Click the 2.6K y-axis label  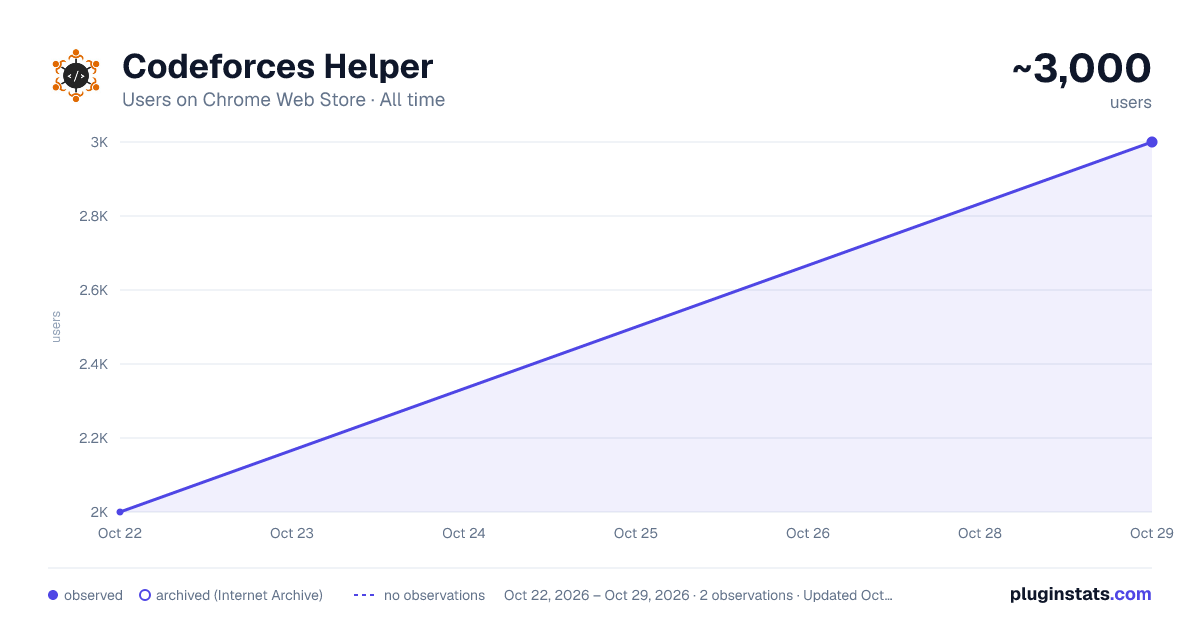point(94,290)
